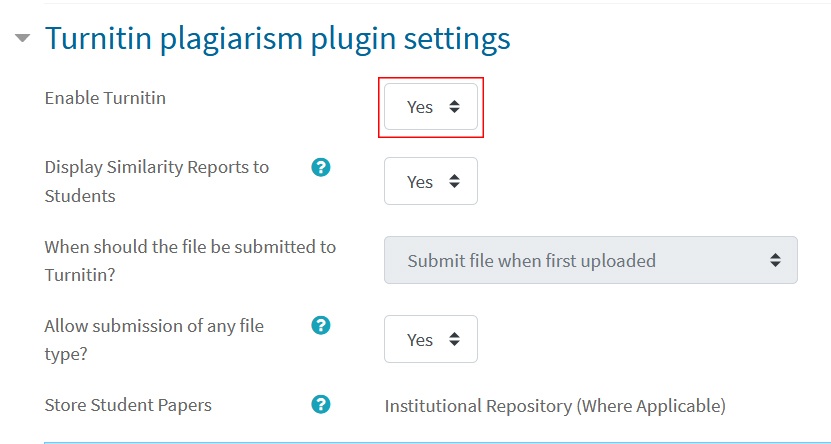
Task: Click the Yes value beside Allow submission of any file type
Action: [420, 340]
